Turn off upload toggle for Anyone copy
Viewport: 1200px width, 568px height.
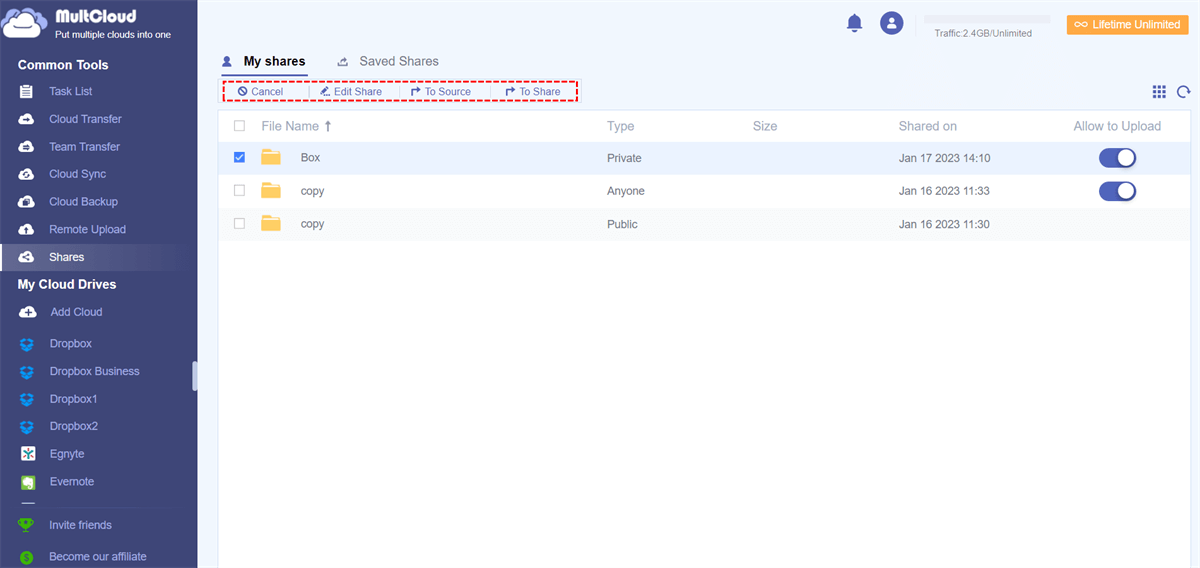point(1117,191)
